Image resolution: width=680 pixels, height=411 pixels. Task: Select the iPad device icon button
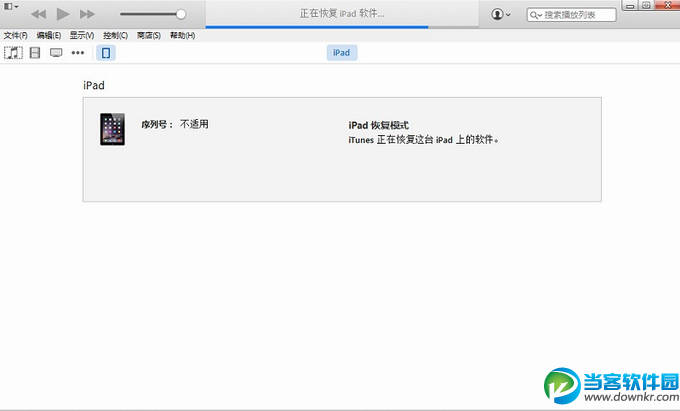coord(106,53)
